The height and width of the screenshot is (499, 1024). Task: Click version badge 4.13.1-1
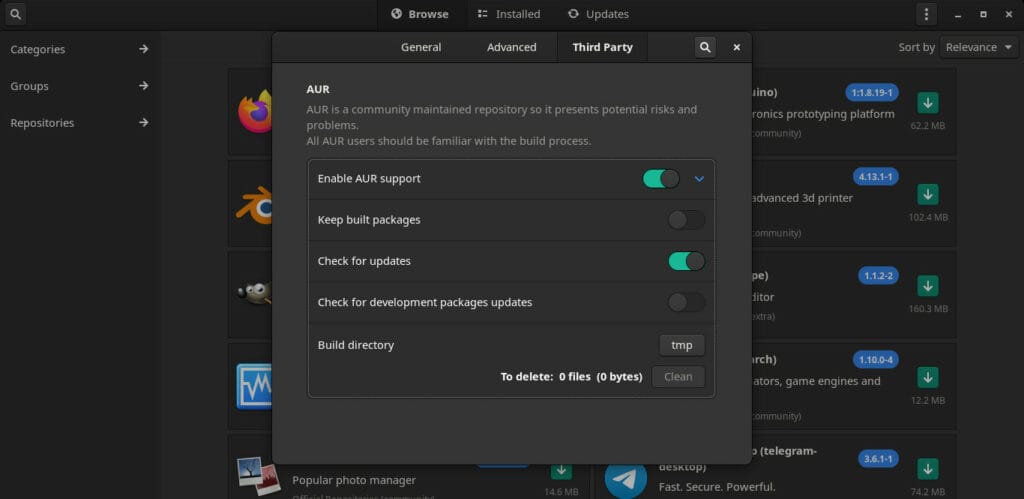[876, 176]
